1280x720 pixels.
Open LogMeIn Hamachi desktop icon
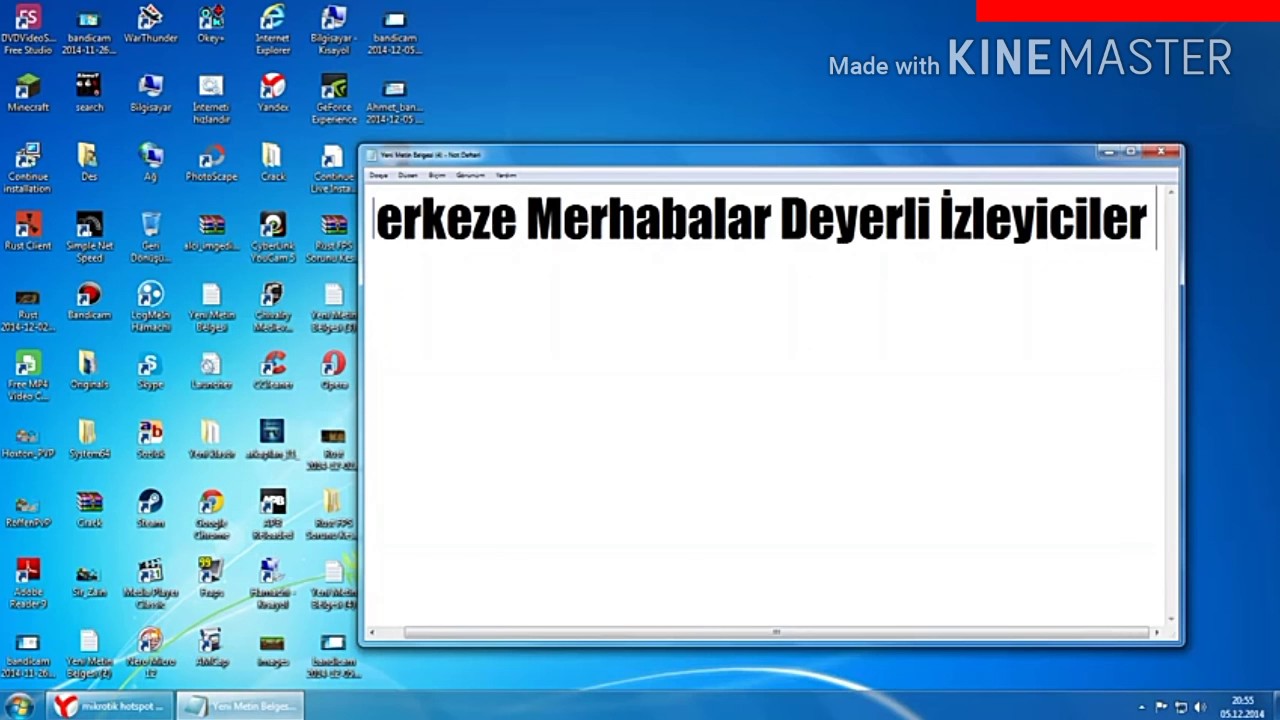[x=150, y=306]
